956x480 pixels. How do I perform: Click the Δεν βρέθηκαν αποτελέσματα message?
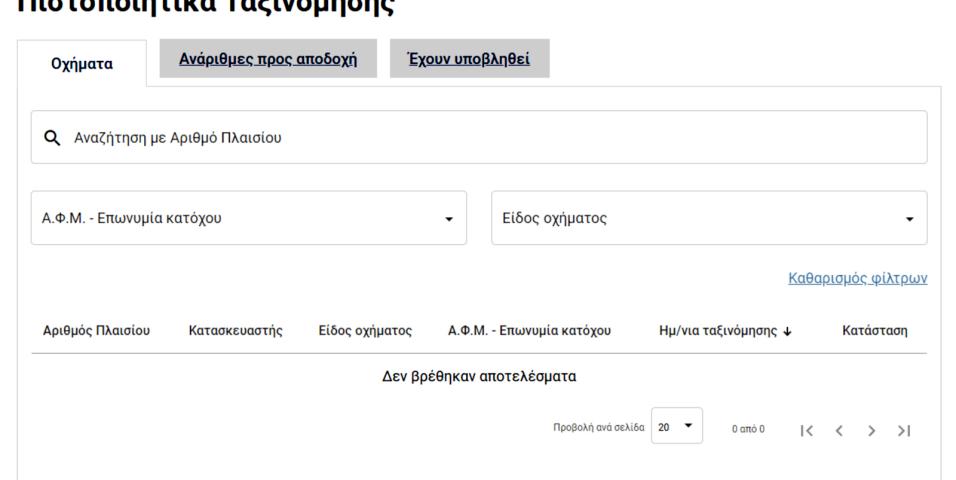point(479,376)
